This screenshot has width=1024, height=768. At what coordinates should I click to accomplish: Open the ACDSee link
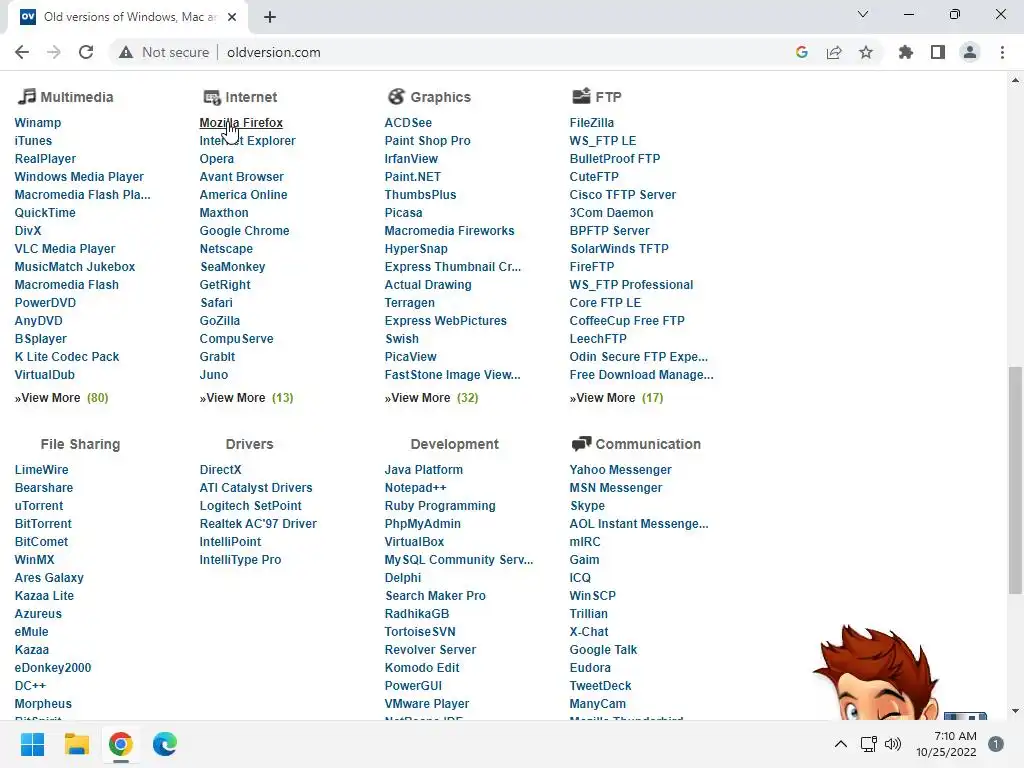point(408,123)
